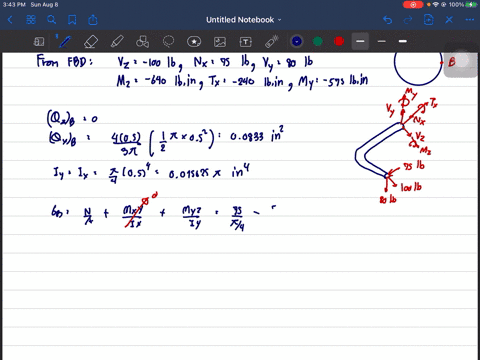Open the more options ellipsis menu
Screen dimensions: 480x360
[x=470, y=20]
